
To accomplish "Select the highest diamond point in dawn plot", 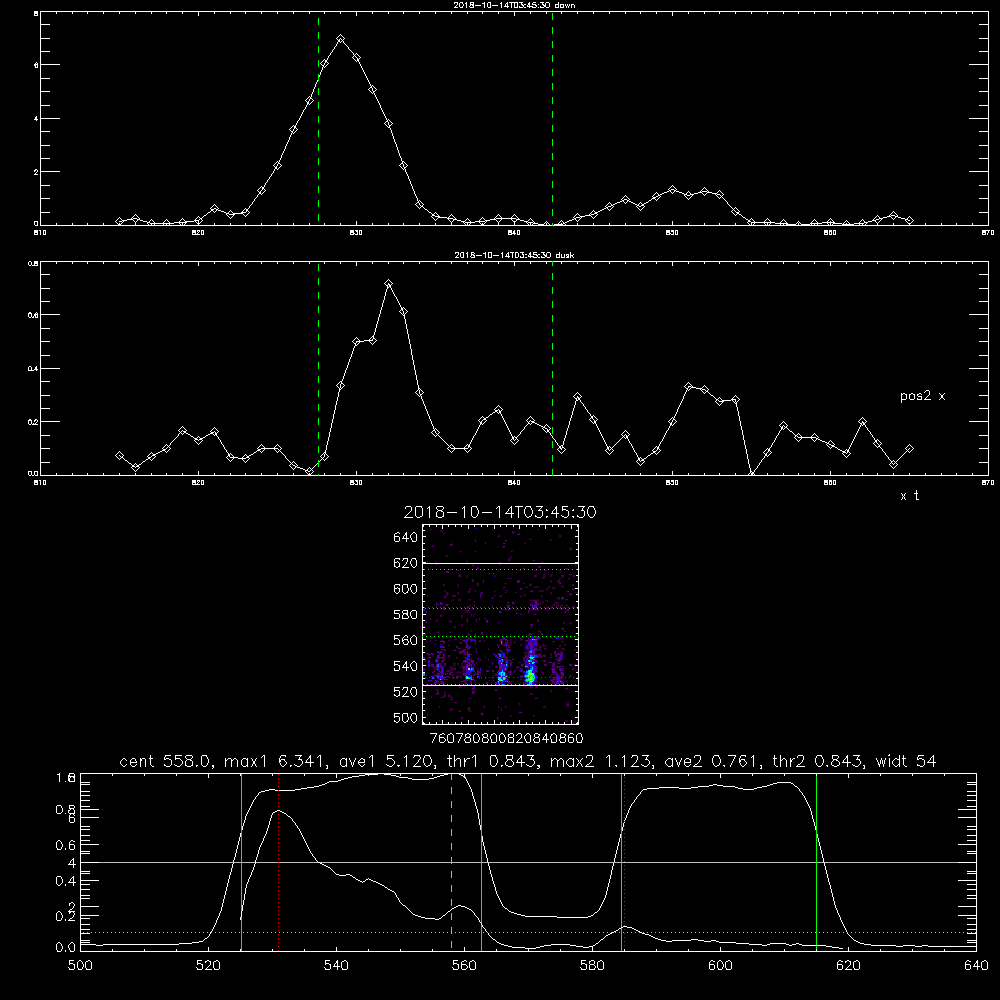I will click(x=341, y=39).
